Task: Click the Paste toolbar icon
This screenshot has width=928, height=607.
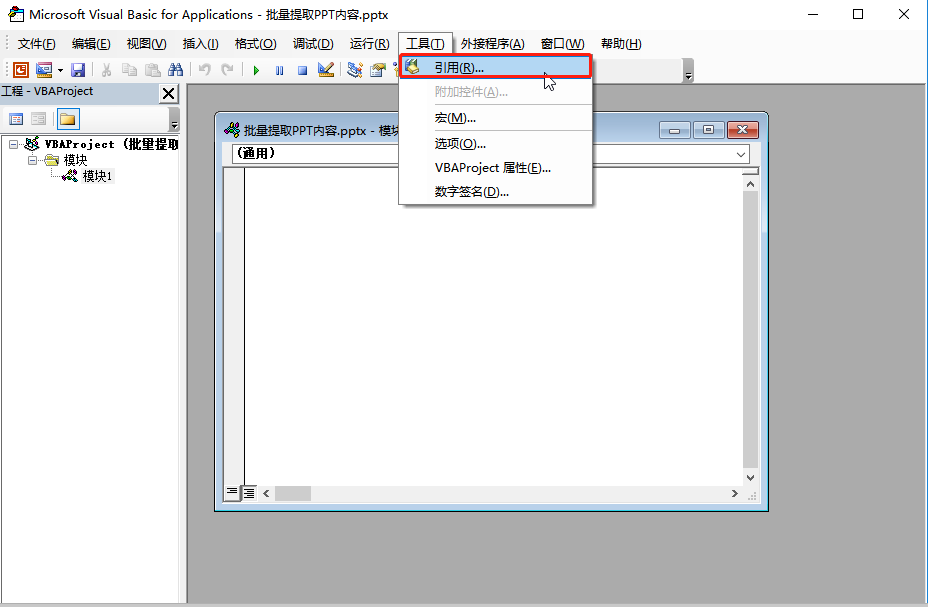Action: 153,70
